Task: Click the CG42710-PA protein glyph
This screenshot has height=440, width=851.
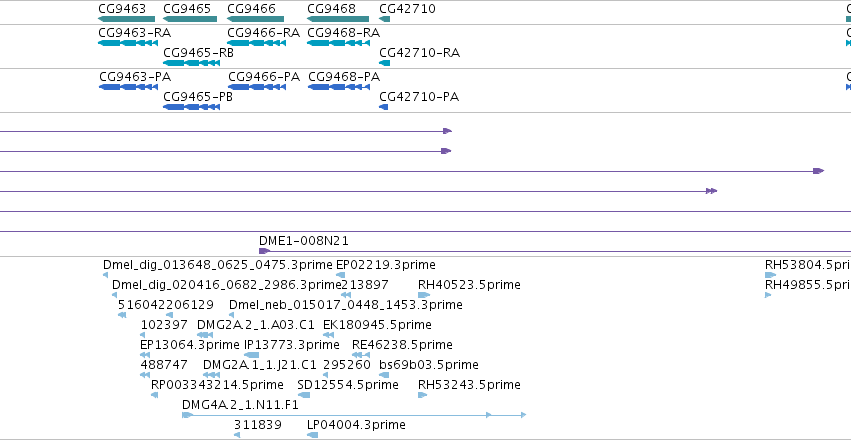Action: [383, 107]
